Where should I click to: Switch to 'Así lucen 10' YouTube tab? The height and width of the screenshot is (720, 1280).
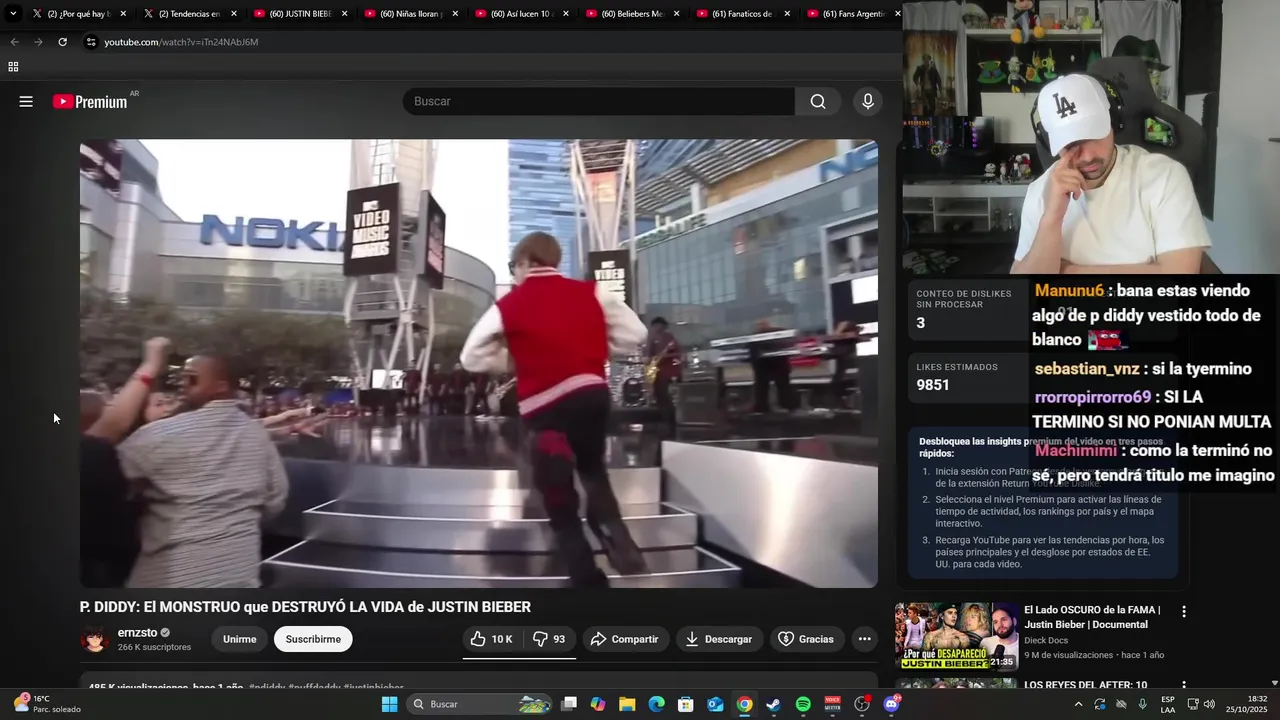(522, 14)
